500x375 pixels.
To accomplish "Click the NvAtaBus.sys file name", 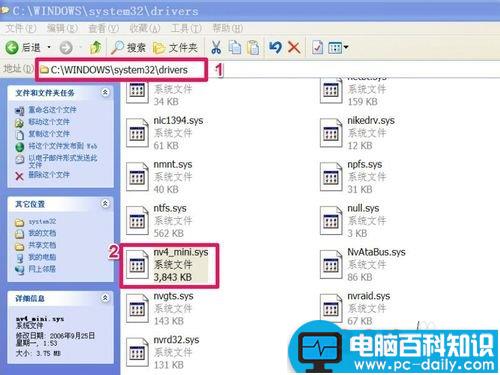I will click(376, 252).
